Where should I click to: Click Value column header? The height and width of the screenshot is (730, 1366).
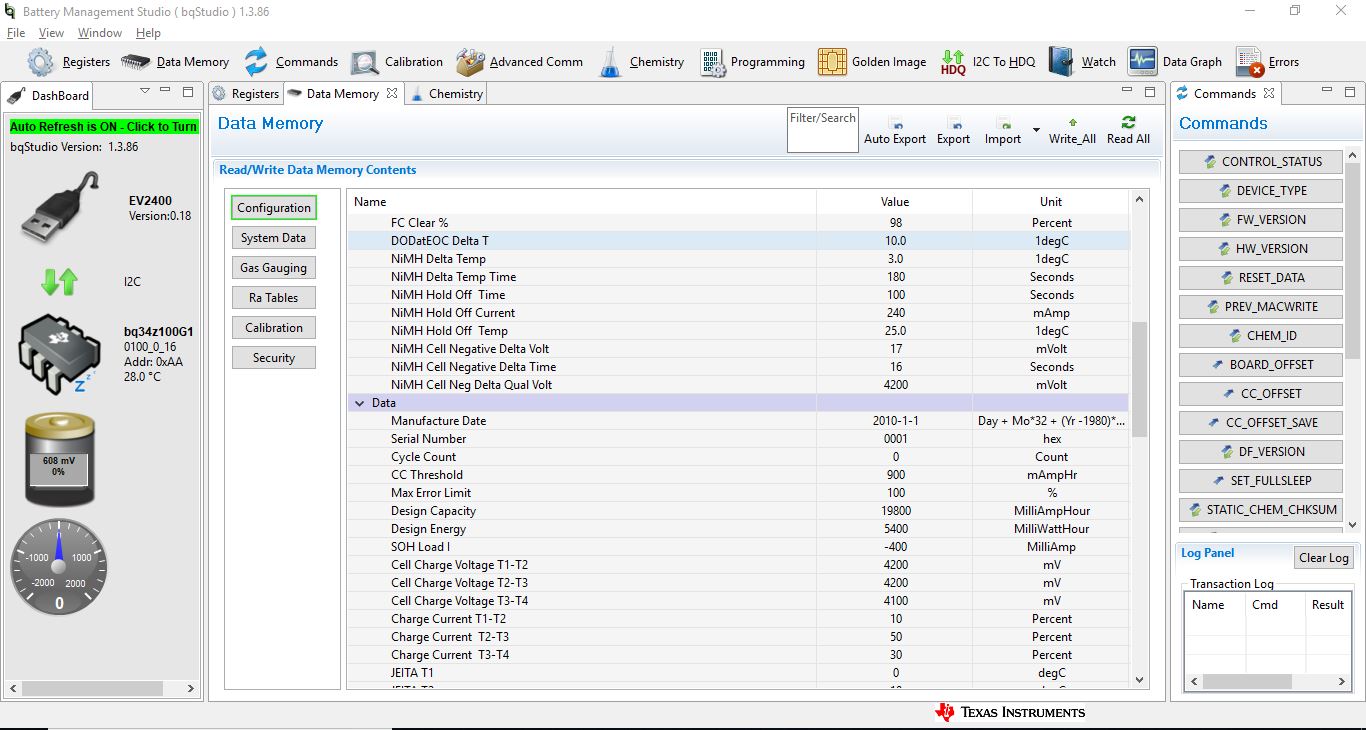pyautogui.click(x=895, y=202)
